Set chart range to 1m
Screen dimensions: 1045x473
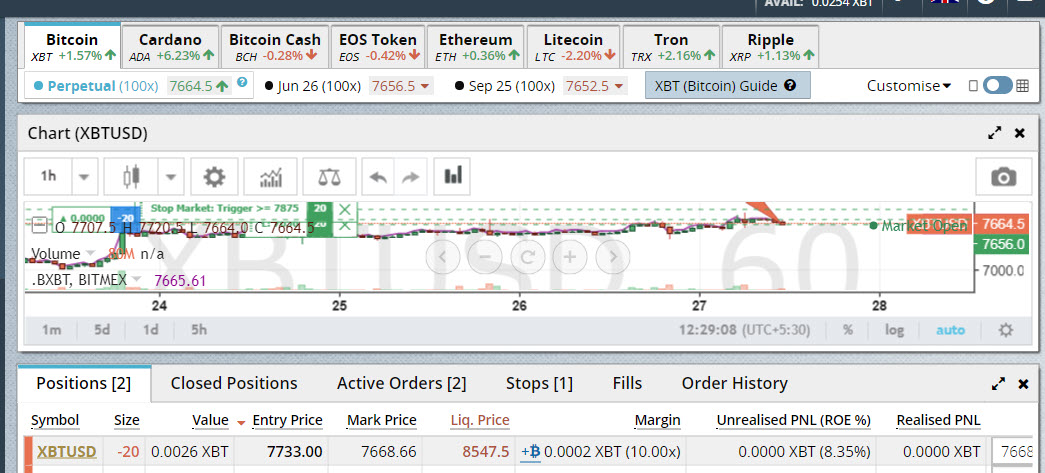51,330
